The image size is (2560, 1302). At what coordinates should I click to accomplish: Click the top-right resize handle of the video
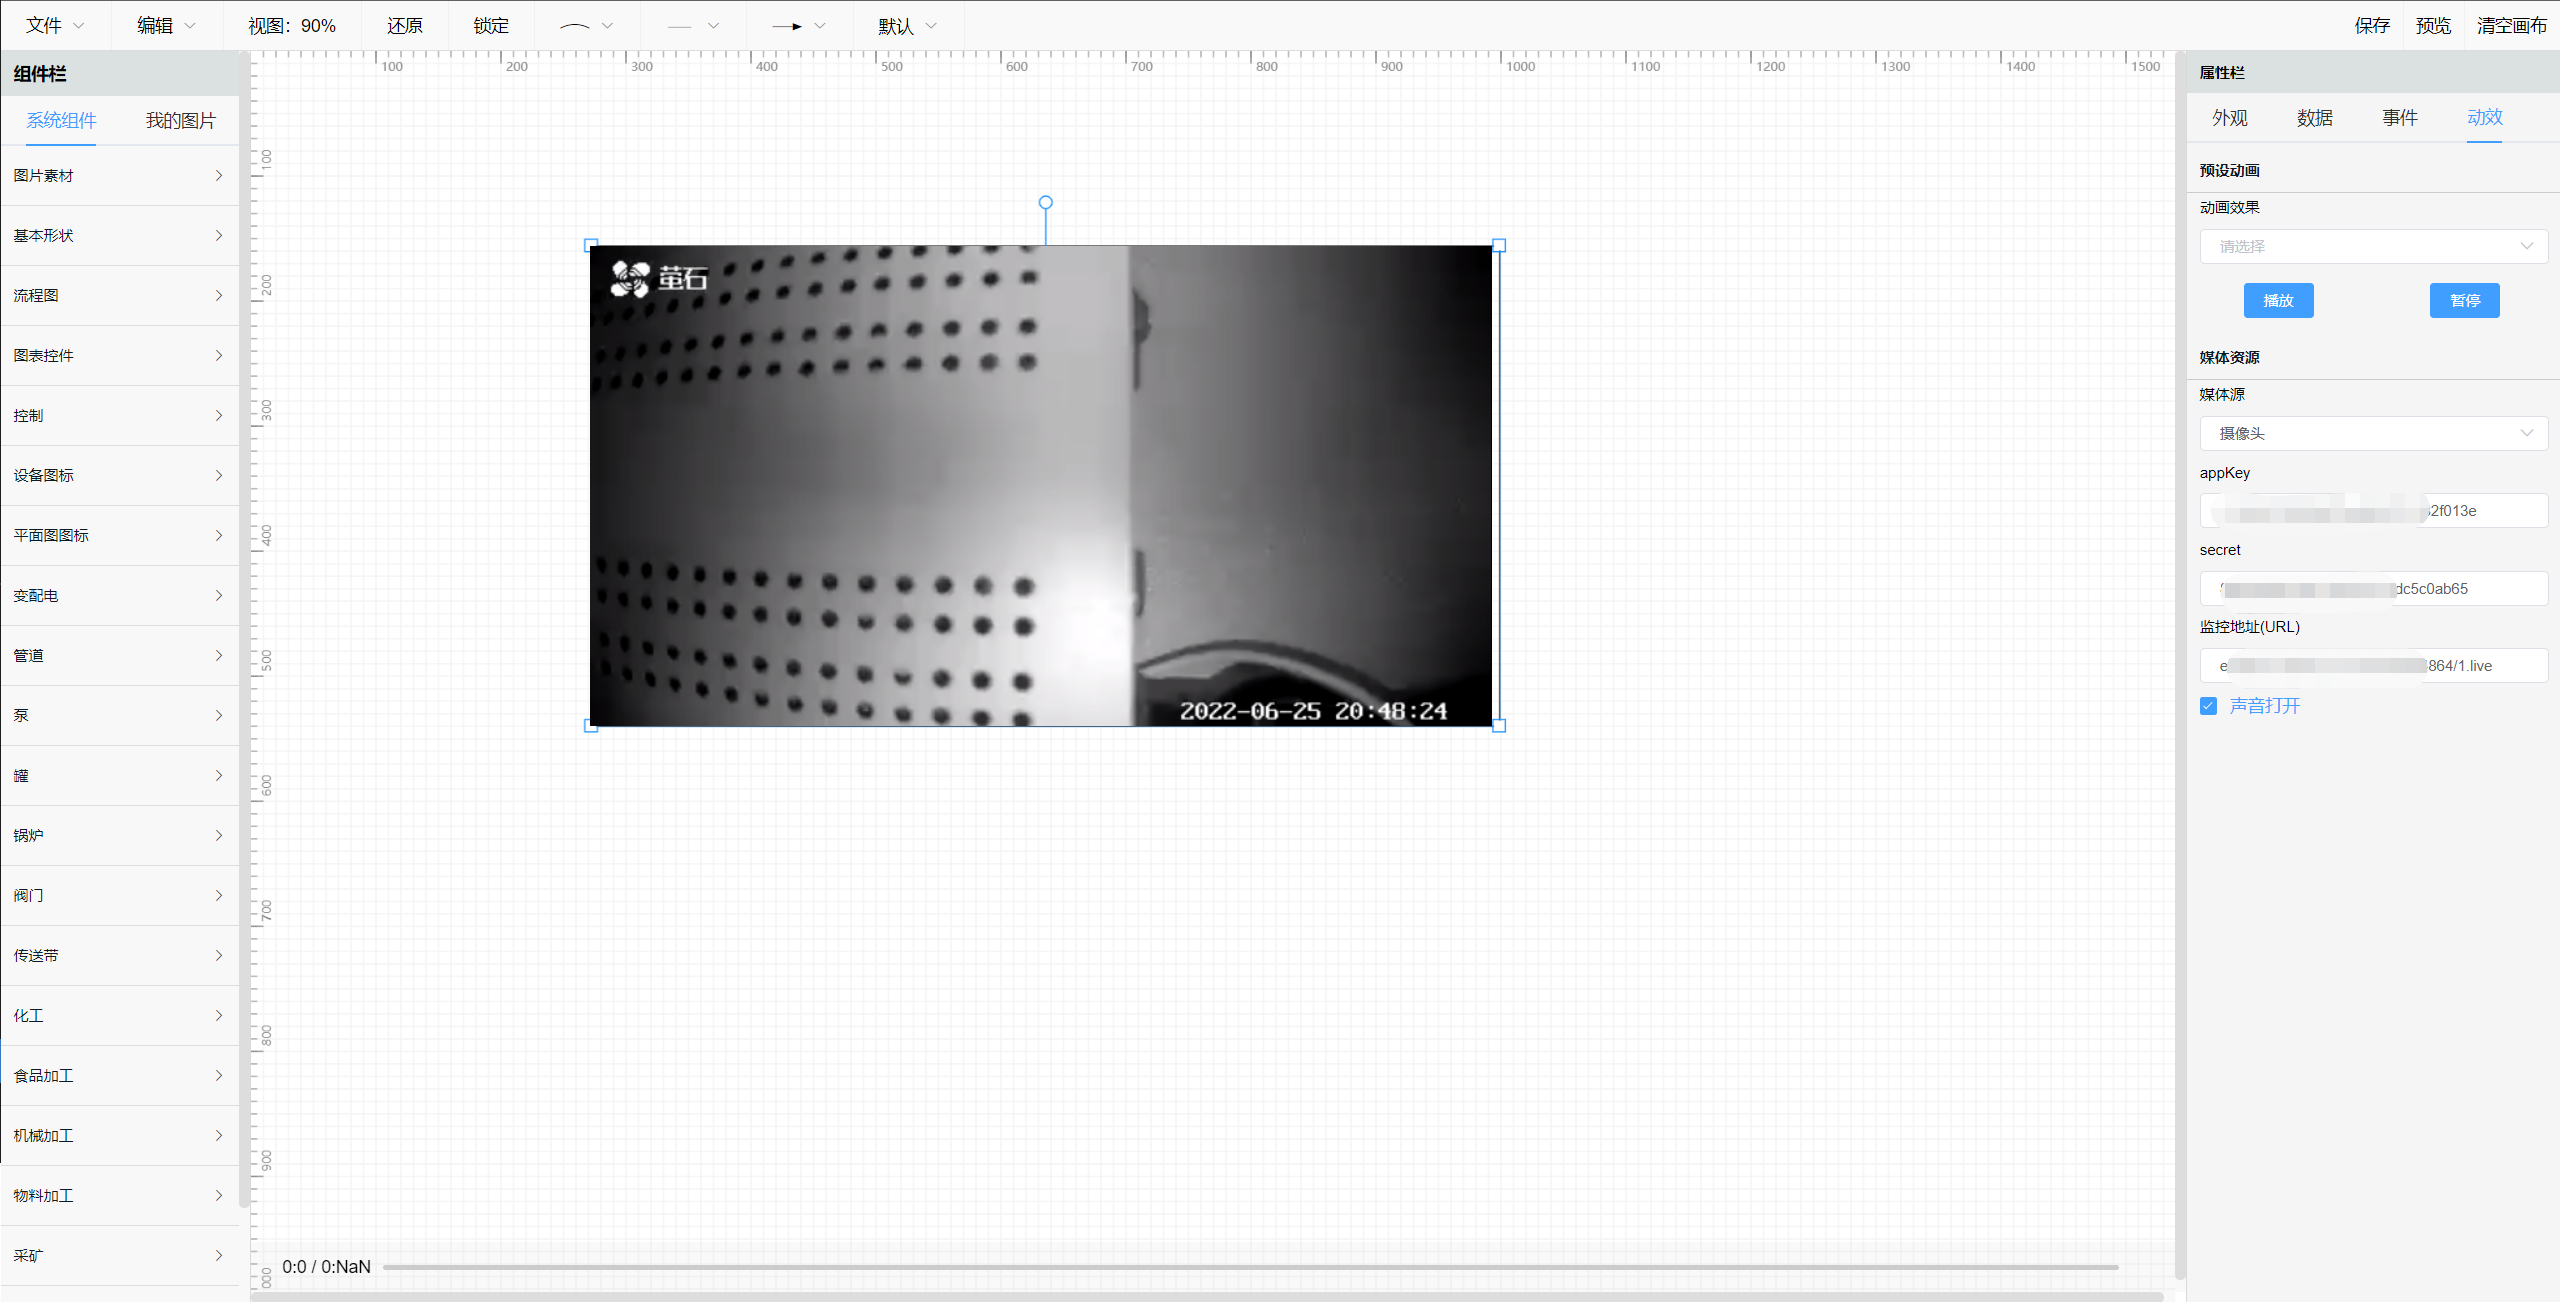click(1498, 245)
